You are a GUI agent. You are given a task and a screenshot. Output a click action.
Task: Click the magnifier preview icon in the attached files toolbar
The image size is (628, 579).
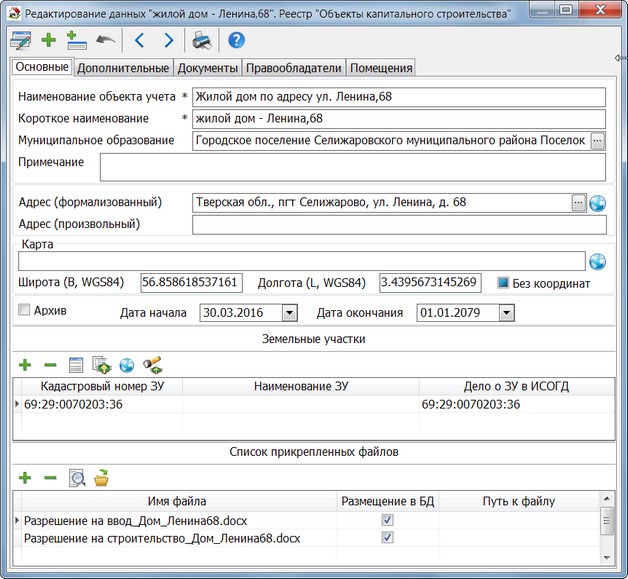pyautogui.click(x=75, y=478)
